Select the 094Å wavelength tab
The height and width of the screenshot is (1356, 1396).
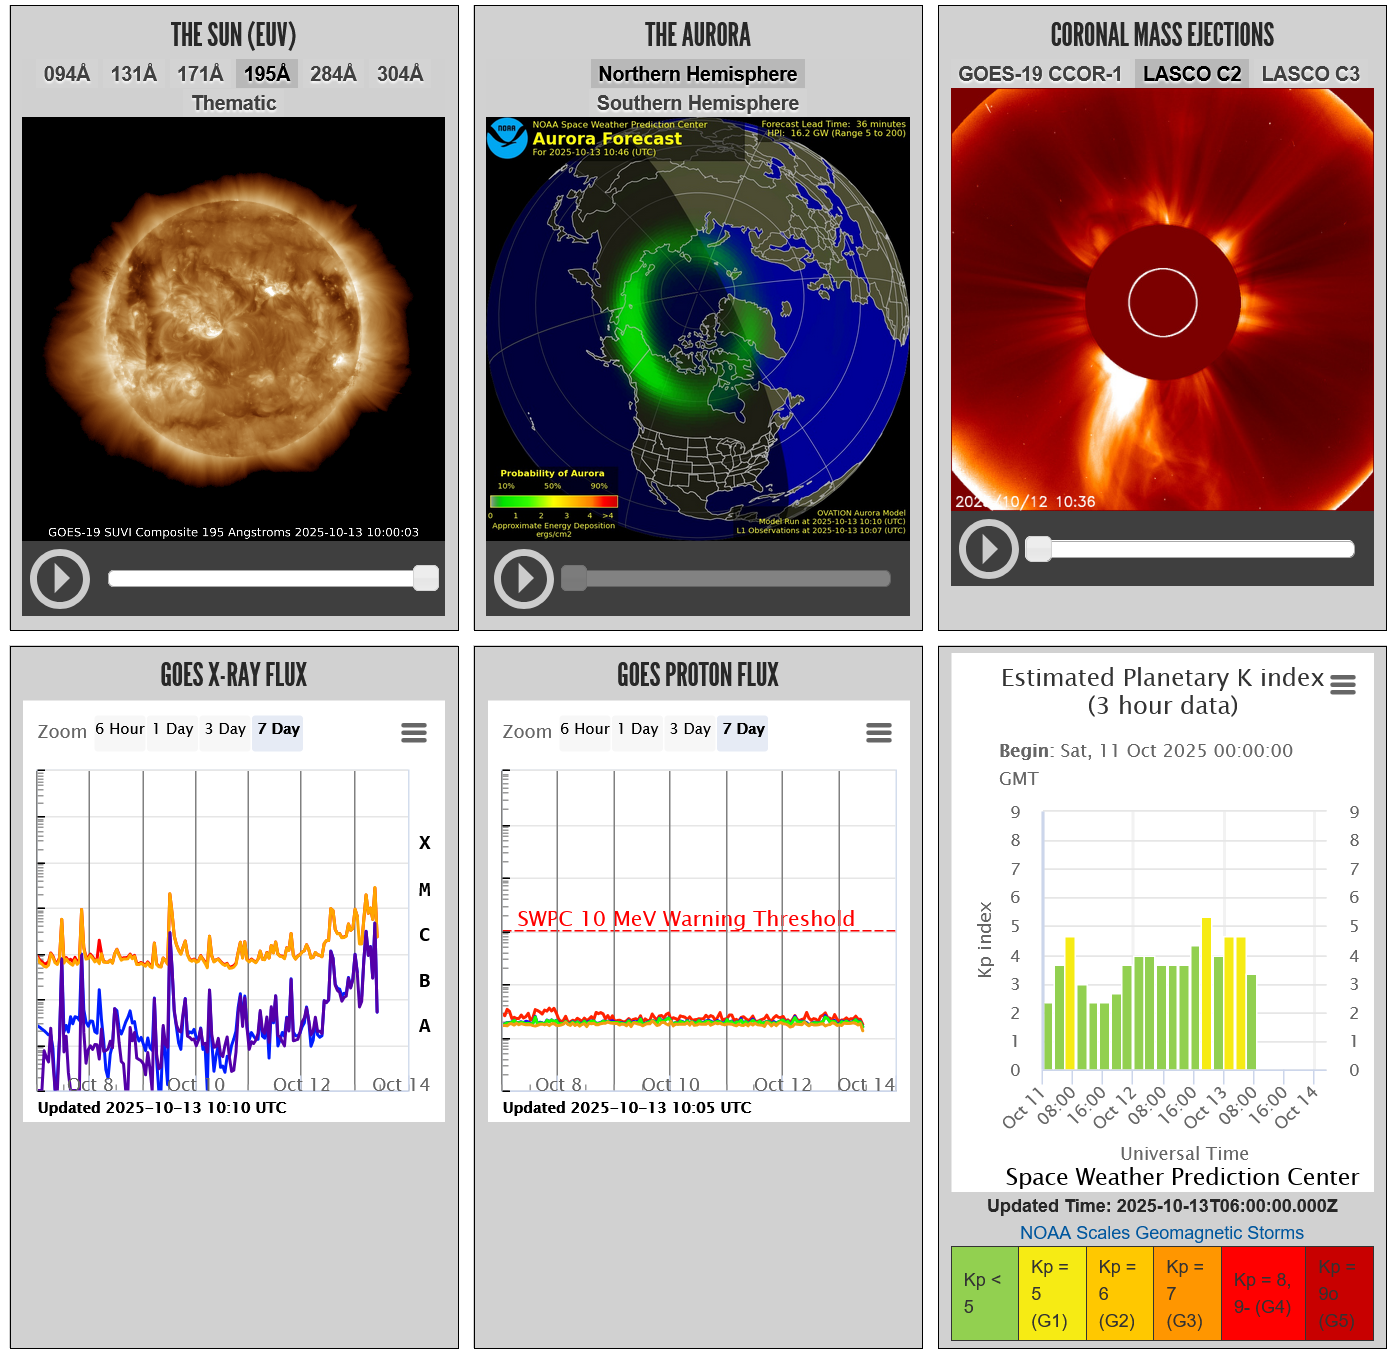(67, 74)
